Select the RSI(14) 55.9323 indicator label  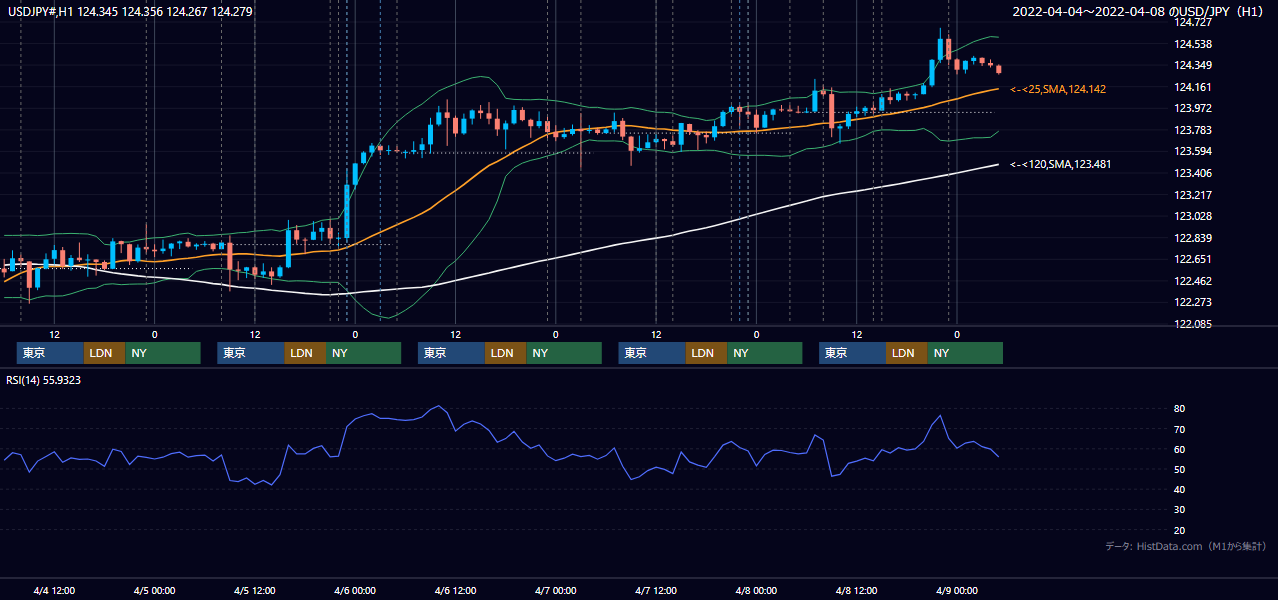44,380
